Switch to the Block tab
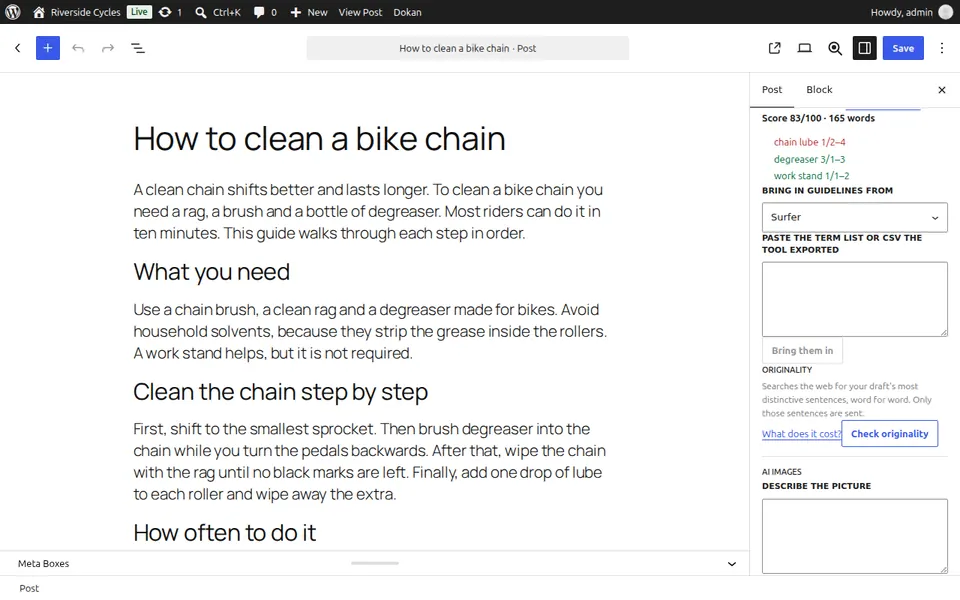Screen dimensions: 960x600 click(819, 90)
